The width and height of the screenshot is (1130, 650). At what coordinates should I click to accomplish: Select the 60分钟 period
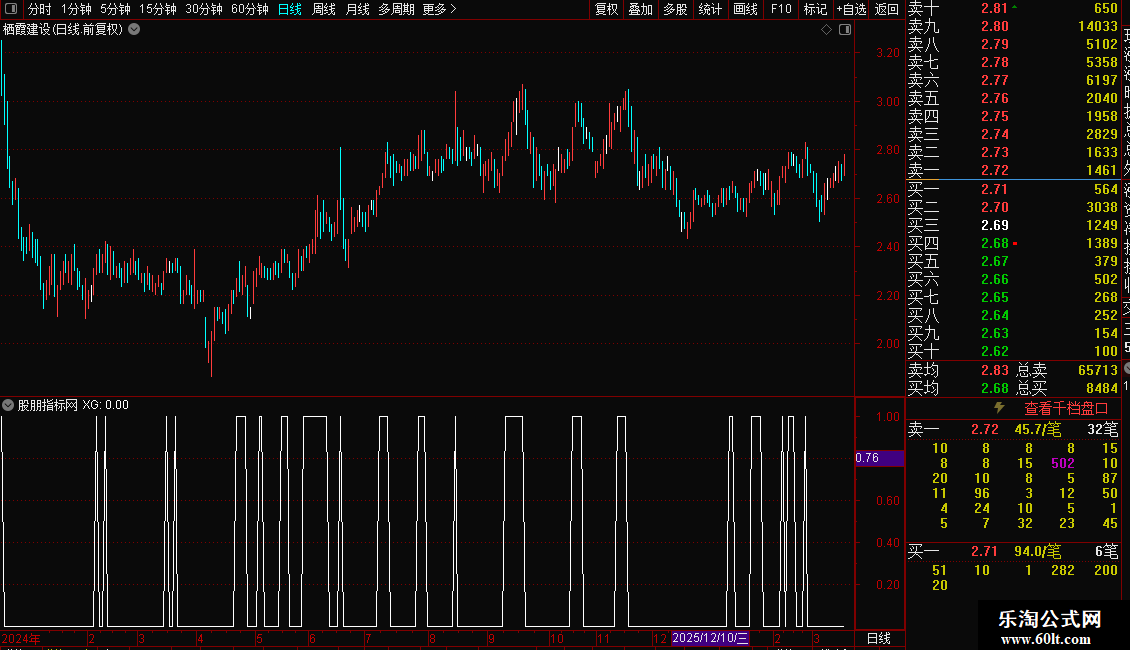250,9
